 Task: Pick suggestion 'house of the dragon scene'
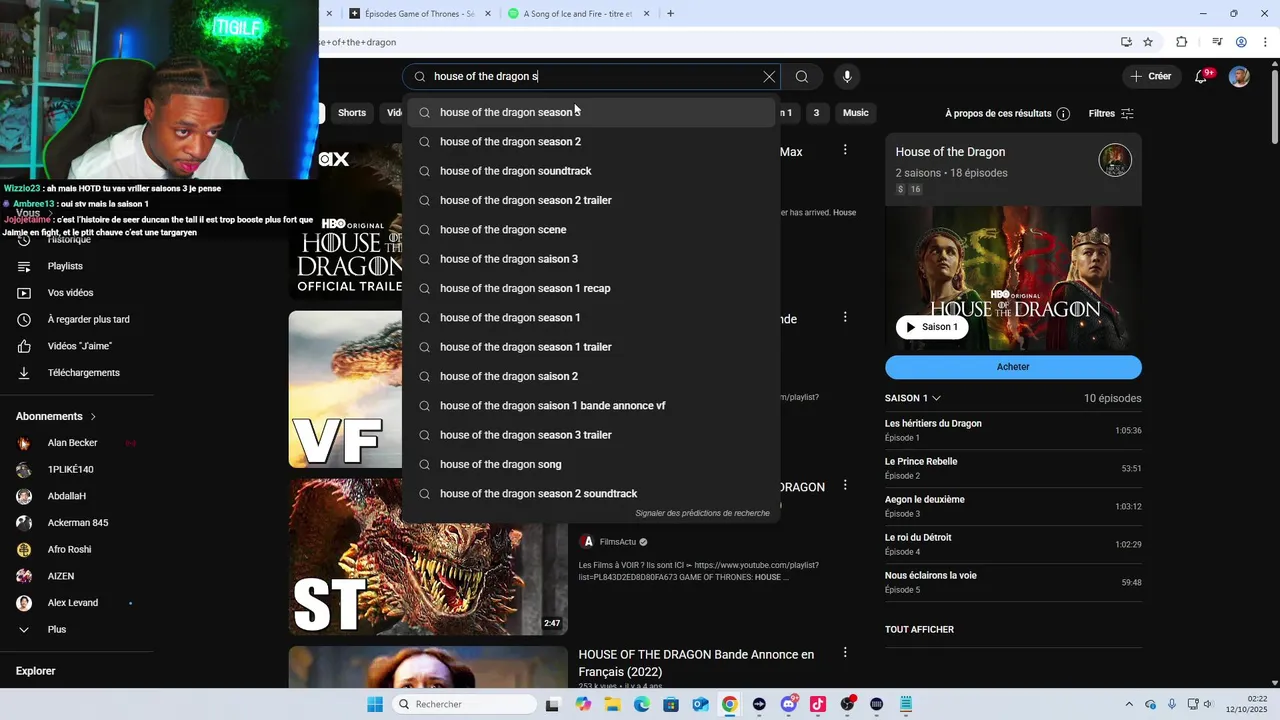[x=591, y=230]
